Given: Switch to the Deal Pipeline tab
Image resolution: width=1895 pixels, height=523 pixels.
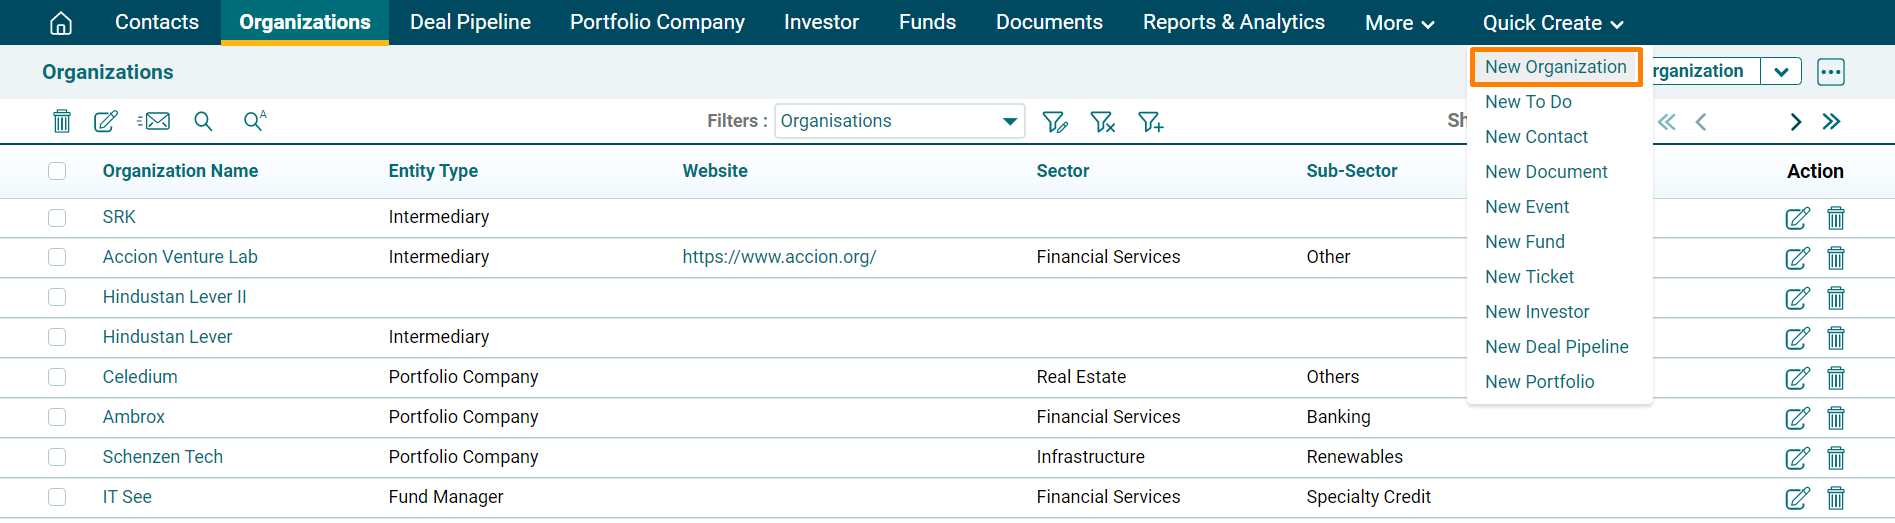Looking at the screenshot, I should [470, 22].
